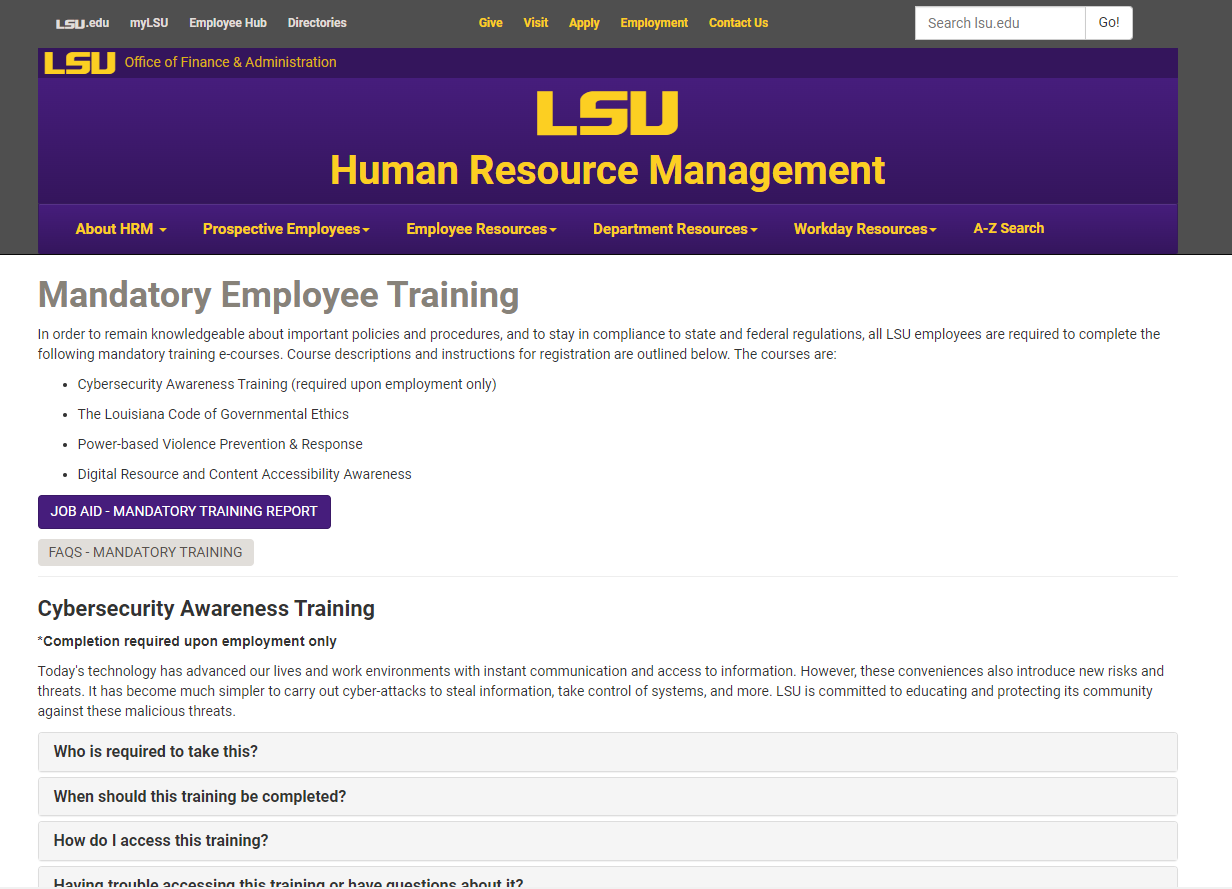
Task: Go to Contact Us
Action: click(x=739, y=23)
